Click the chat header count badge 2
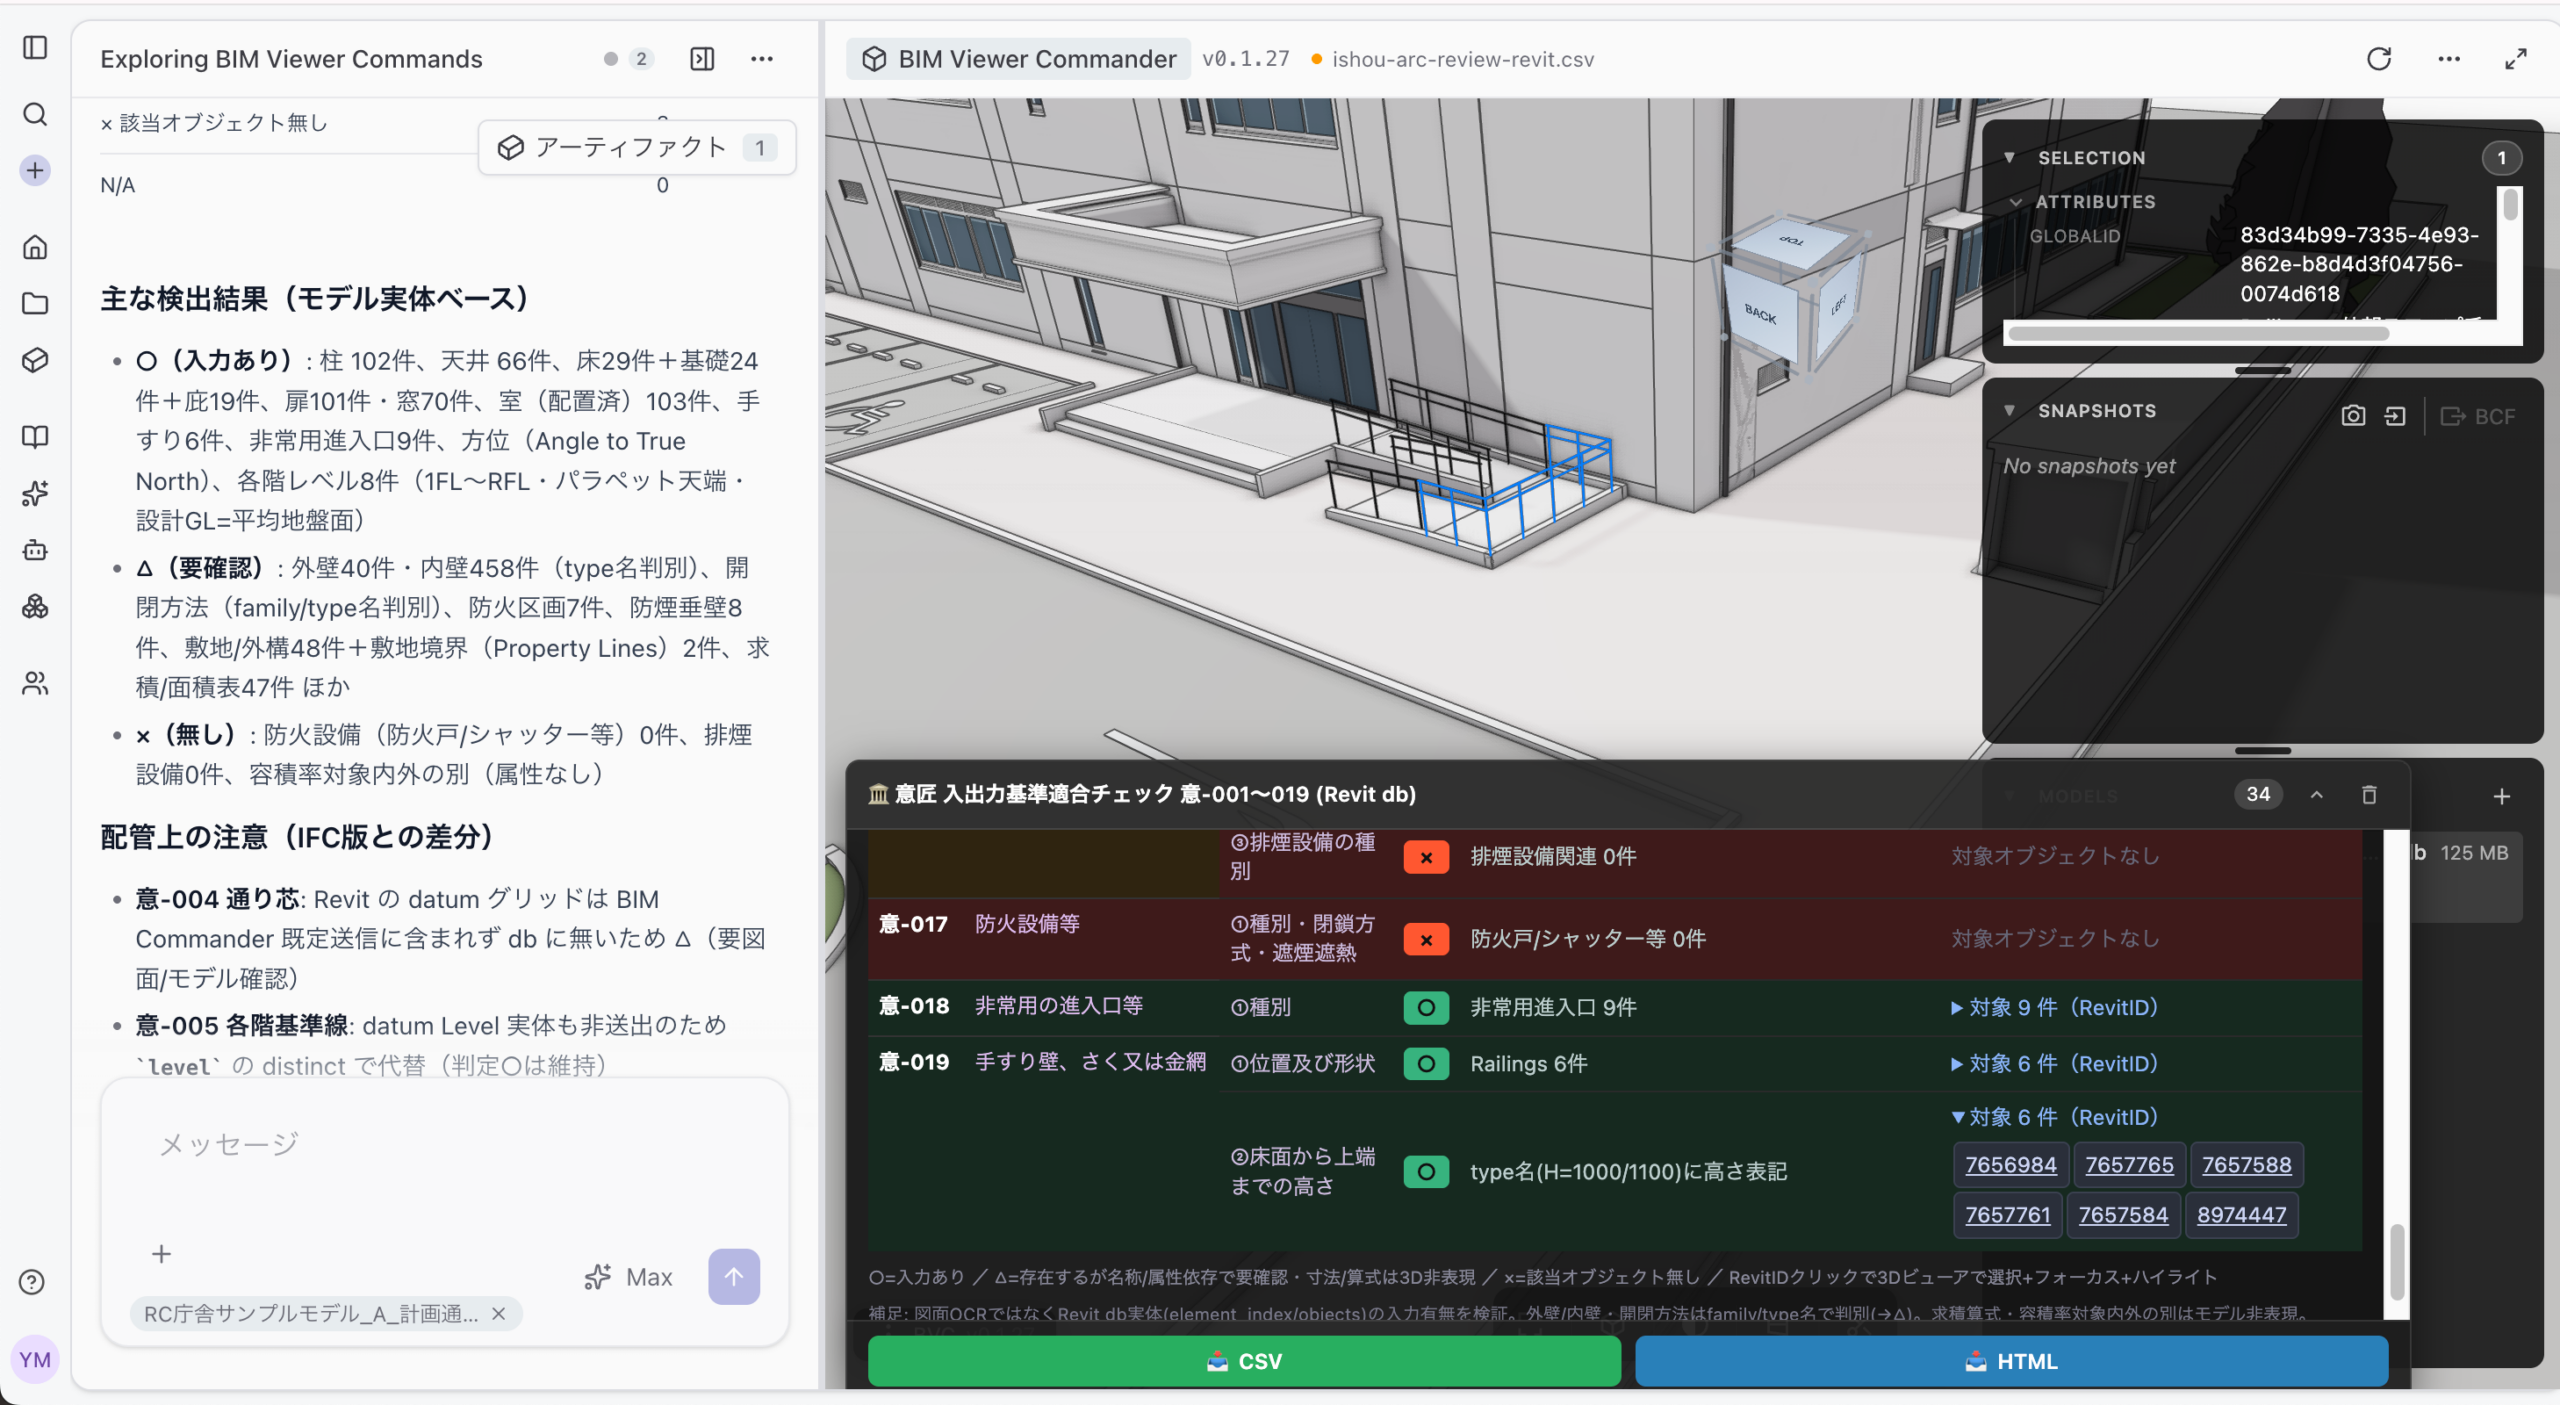 641,59
